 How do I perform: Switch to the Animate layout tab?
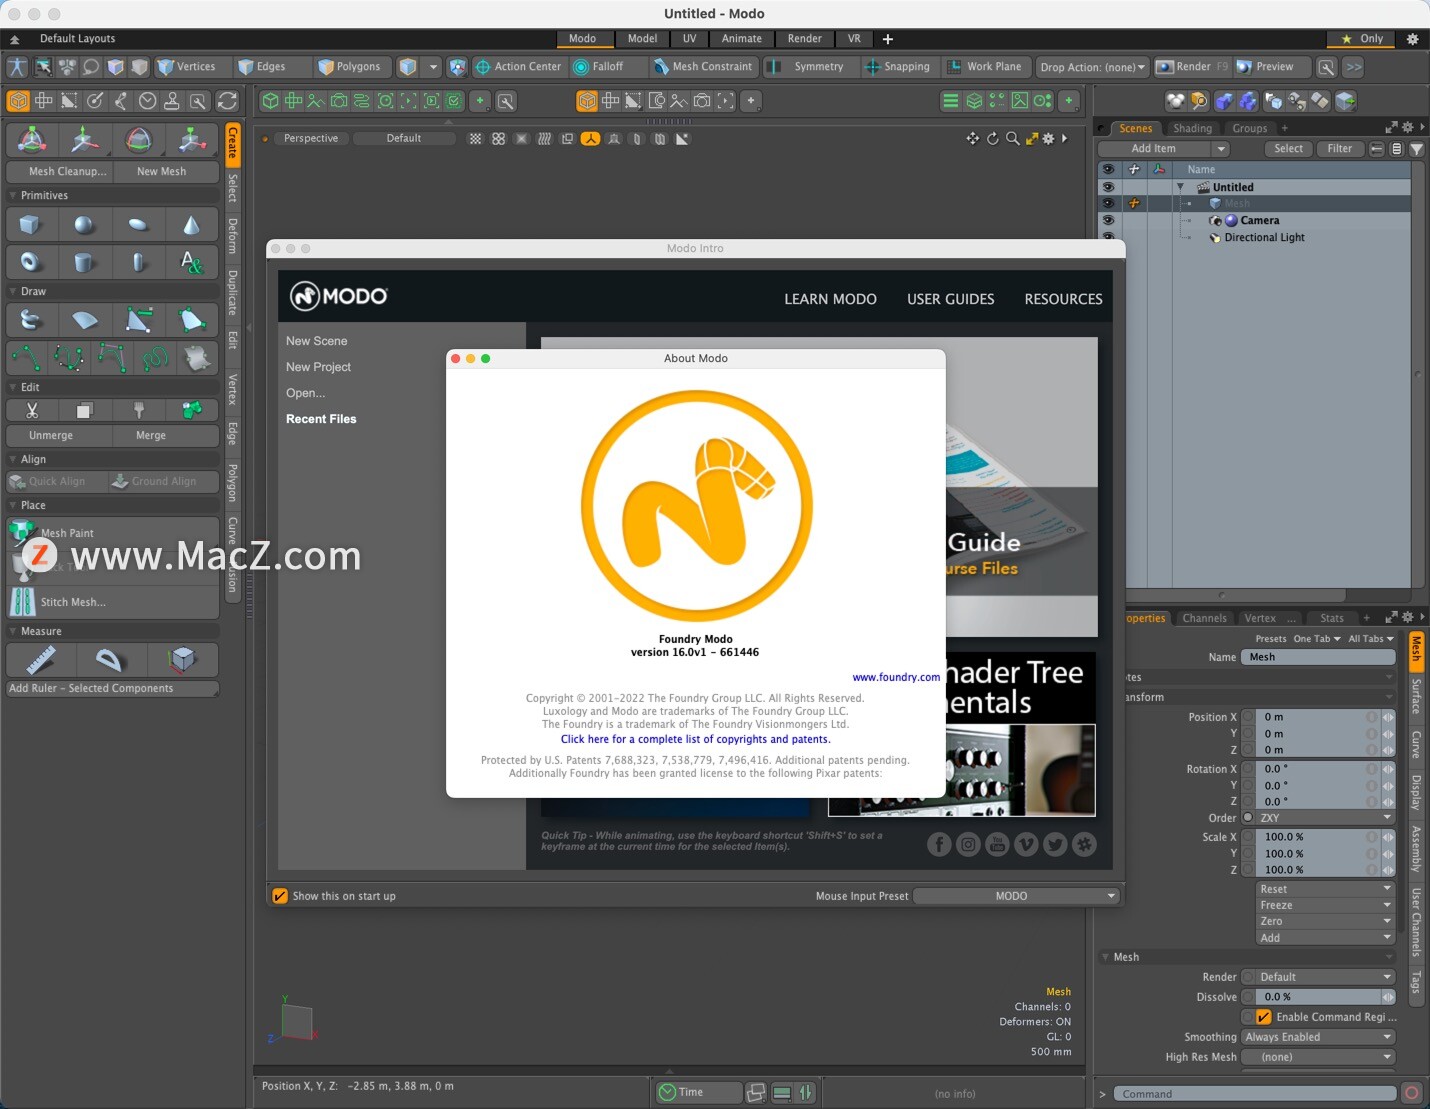tap(742, 39)
